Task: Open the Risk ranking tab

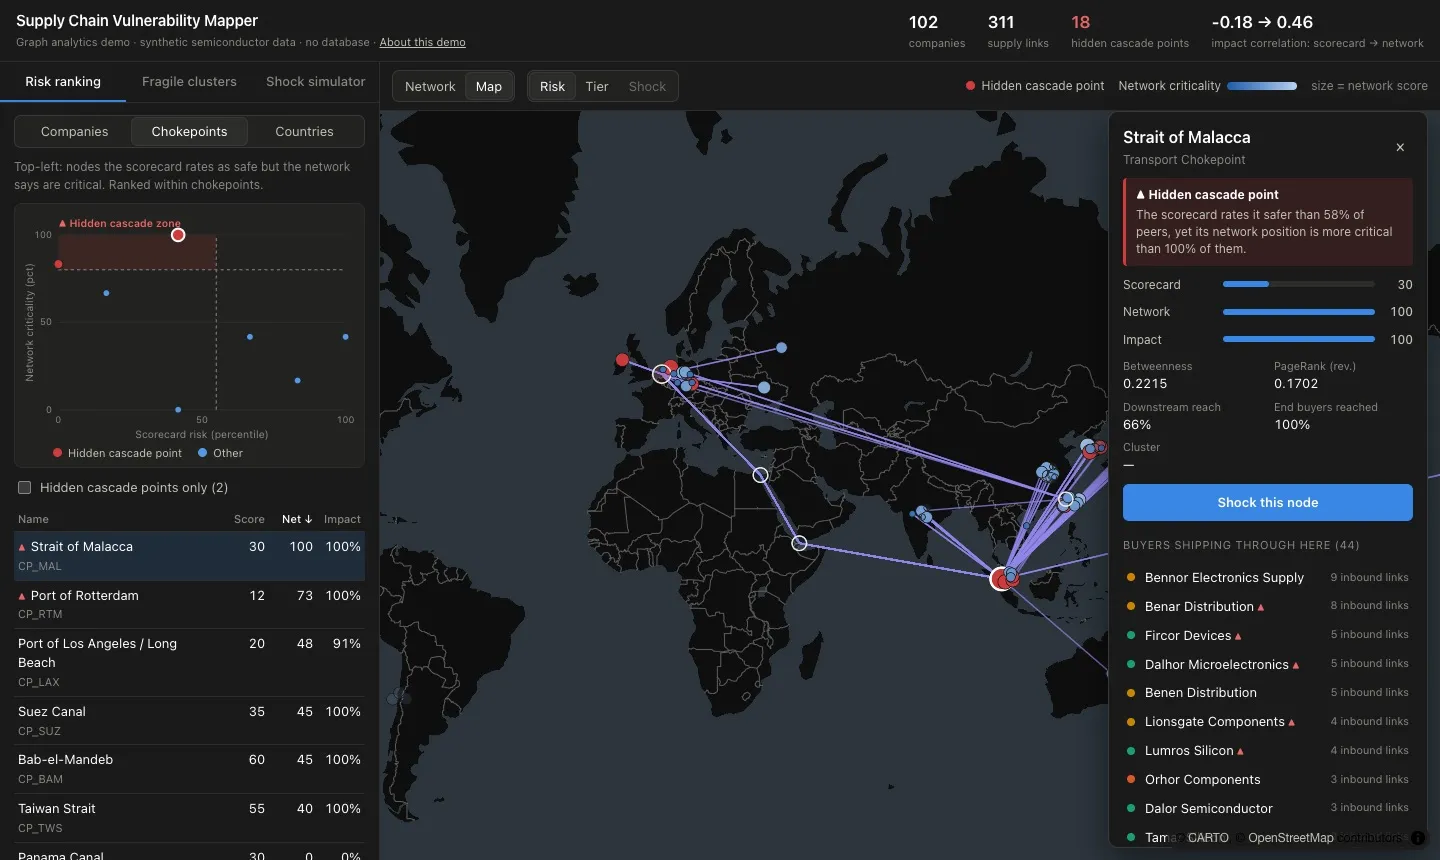Action: pyautogui.click(x=63, y=82)
